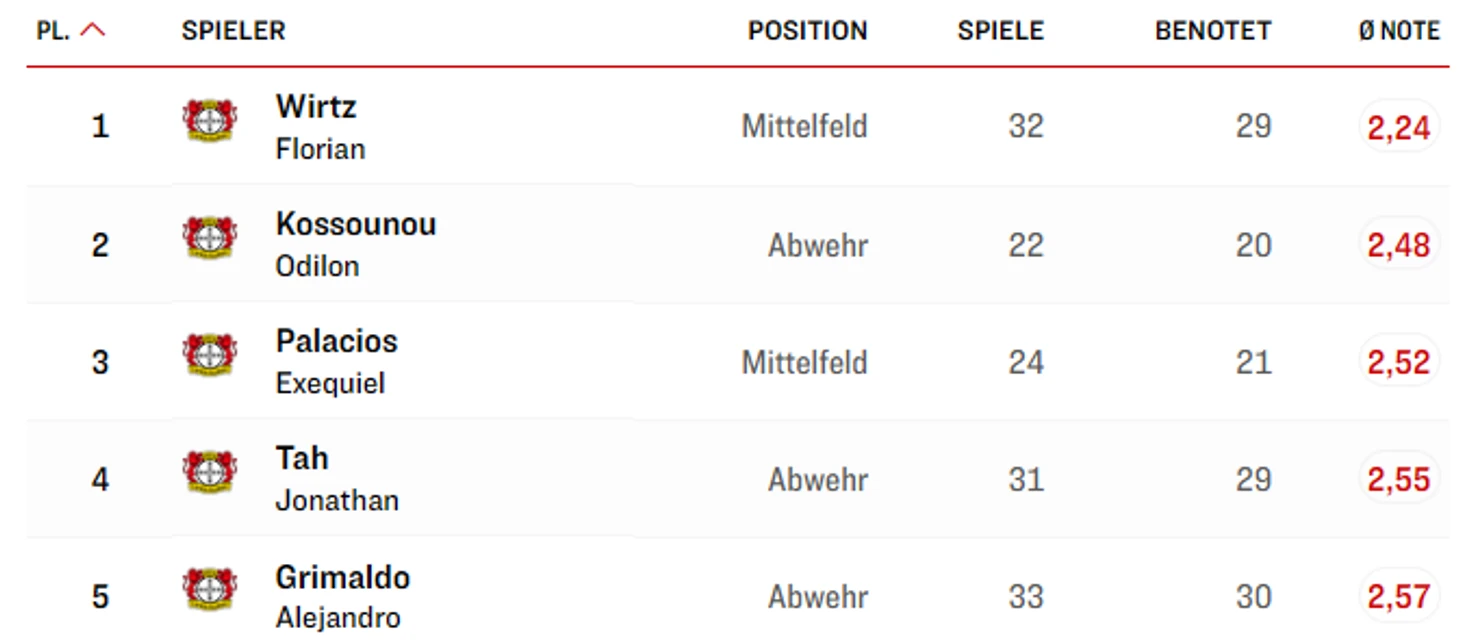
Task: Open Alejandro Grimaldo player profile
Action: (343, 597)
